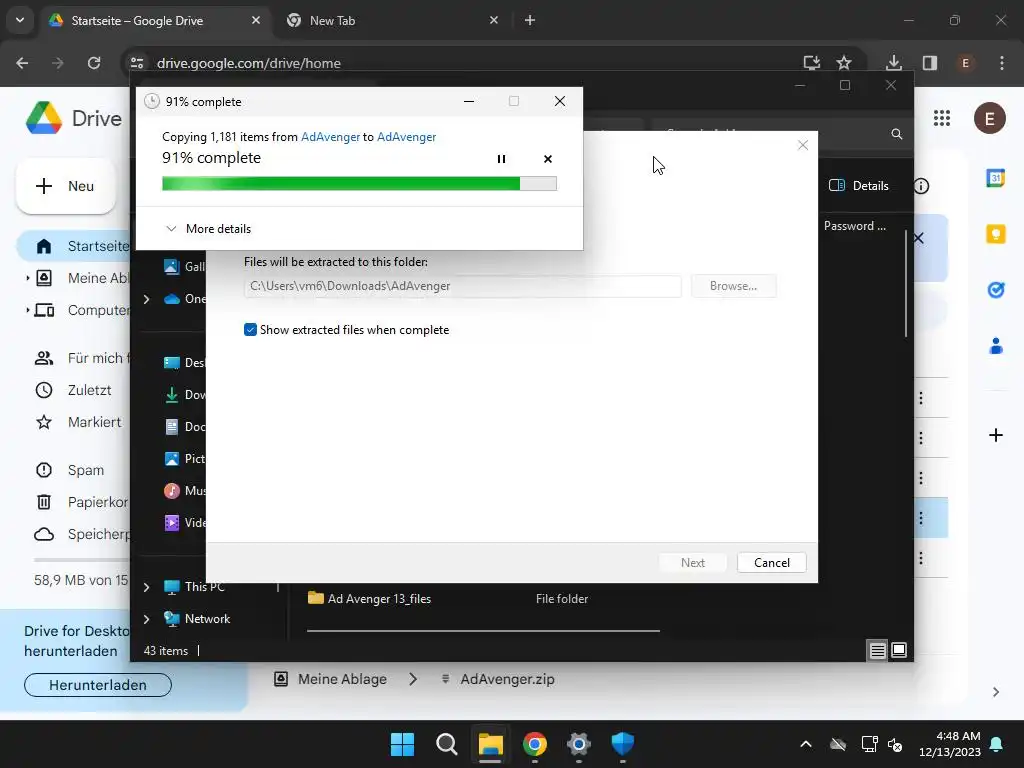This screenshot has height=768, width=1024.
Task: Open the Google Drive logo home
Action: (73, 118)
